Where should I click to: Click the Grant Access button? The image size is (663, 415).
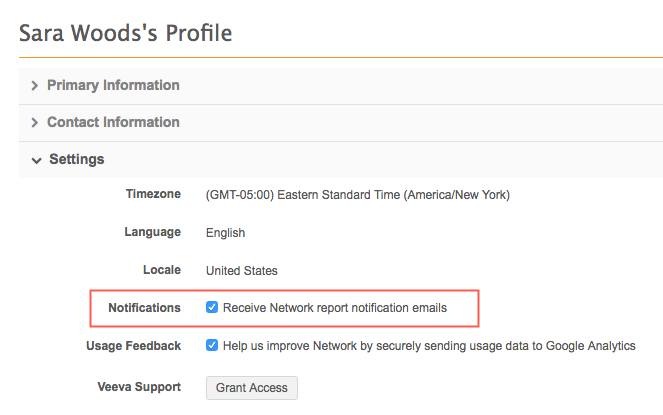(x=251, y=388)
